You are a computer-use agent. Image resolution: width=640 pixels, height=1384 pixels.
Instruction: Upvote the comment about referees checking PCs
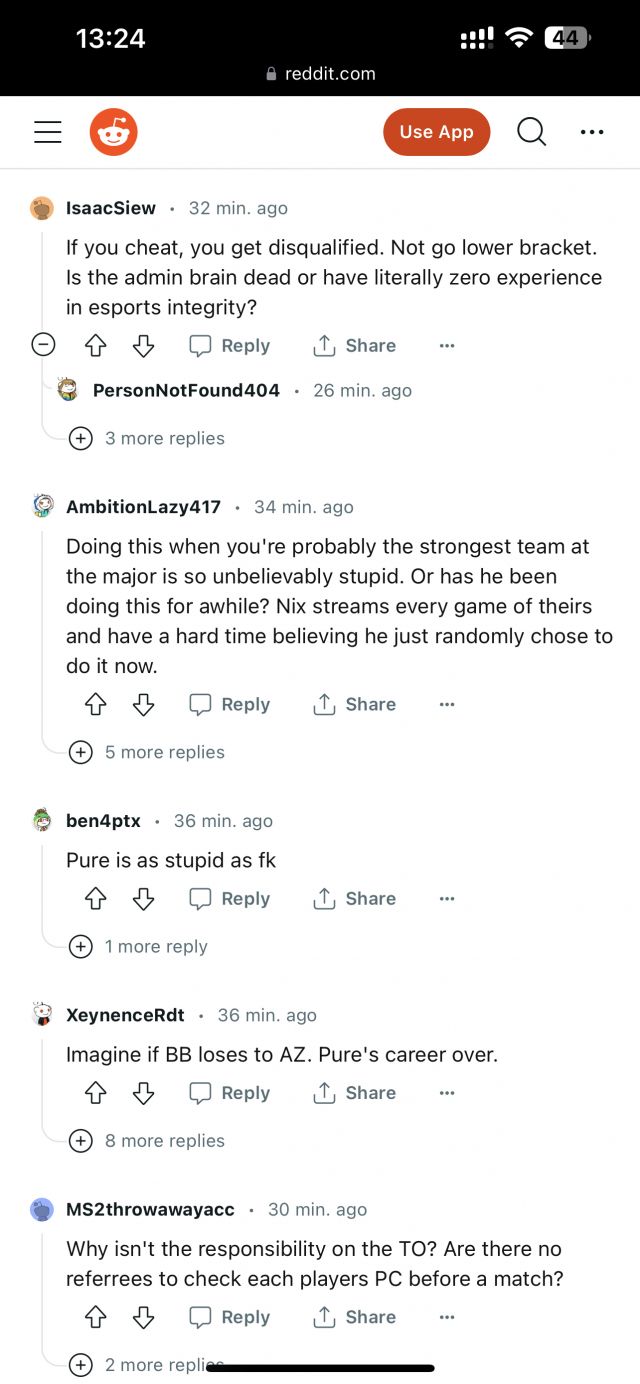click(x=95, y=1317)
